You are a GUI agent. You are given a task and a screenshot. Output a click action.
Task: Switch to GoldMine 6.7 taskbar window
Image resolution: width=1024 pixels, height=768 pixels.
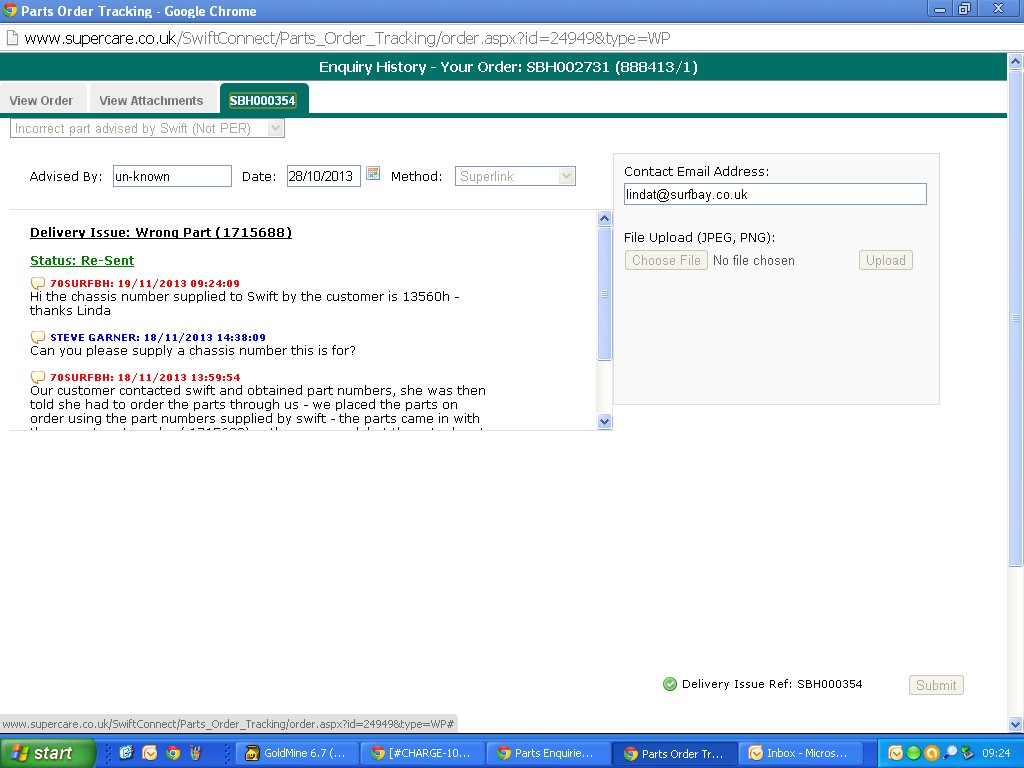tap(295, 753)
